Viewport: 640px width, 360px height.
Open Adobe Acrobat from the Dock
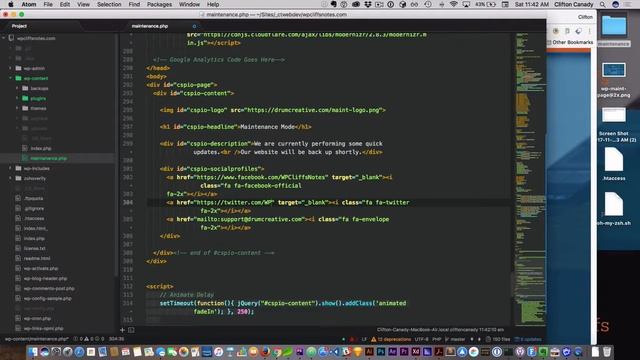pyautogui.click(x=439, y=352)
